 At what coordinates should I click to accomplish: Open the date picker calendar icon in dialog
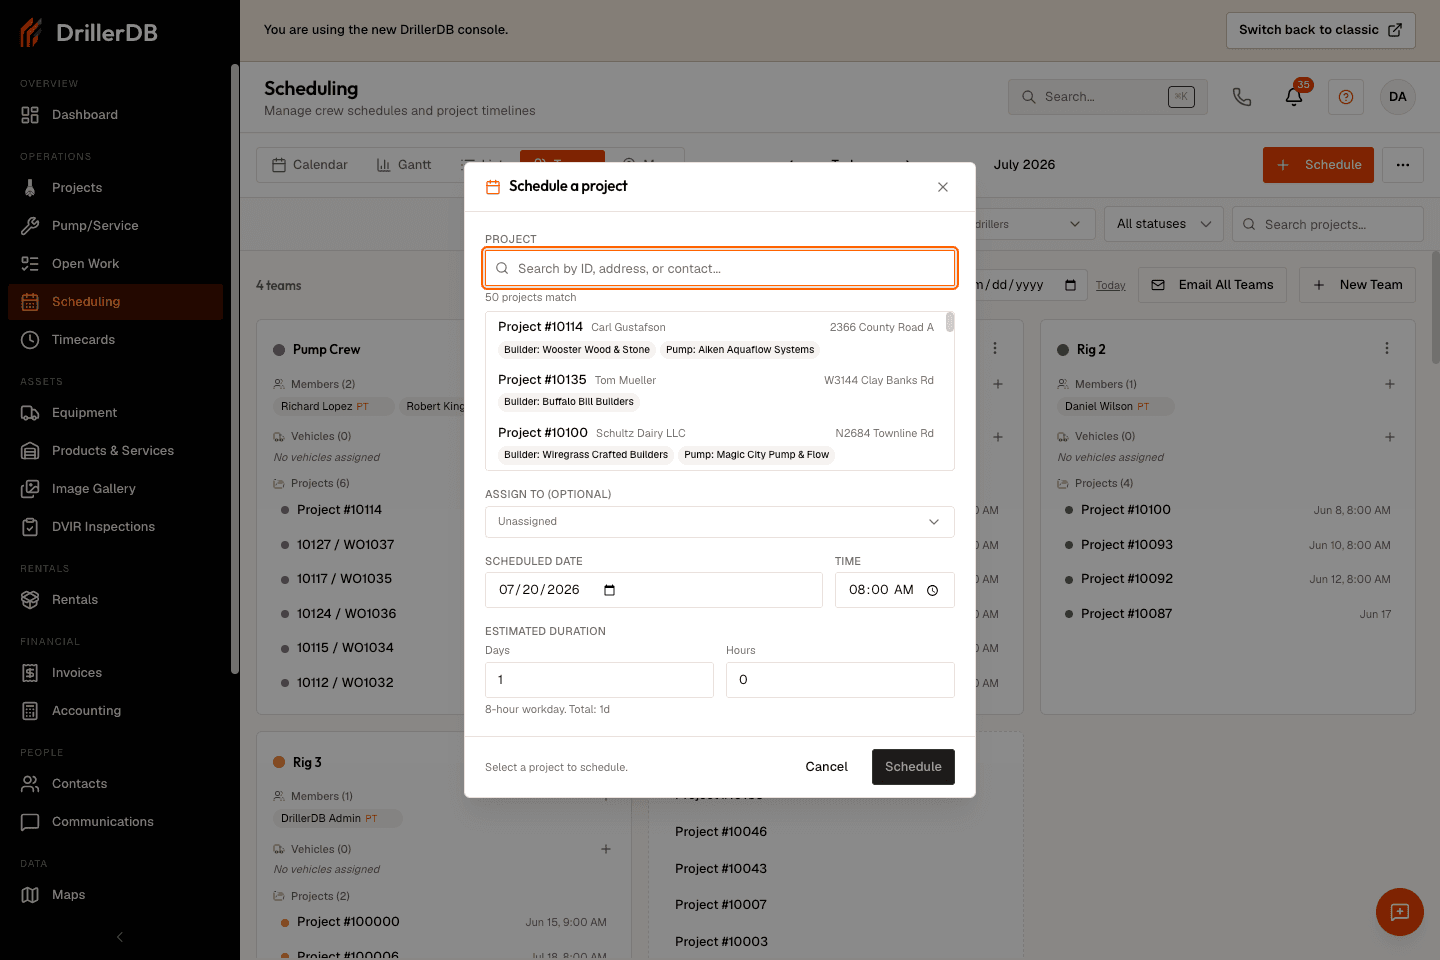[610, 590]
